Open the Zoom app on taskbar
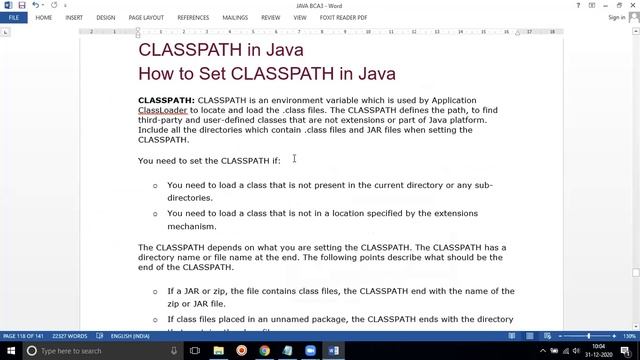640x360 pixels. [311, 351]
